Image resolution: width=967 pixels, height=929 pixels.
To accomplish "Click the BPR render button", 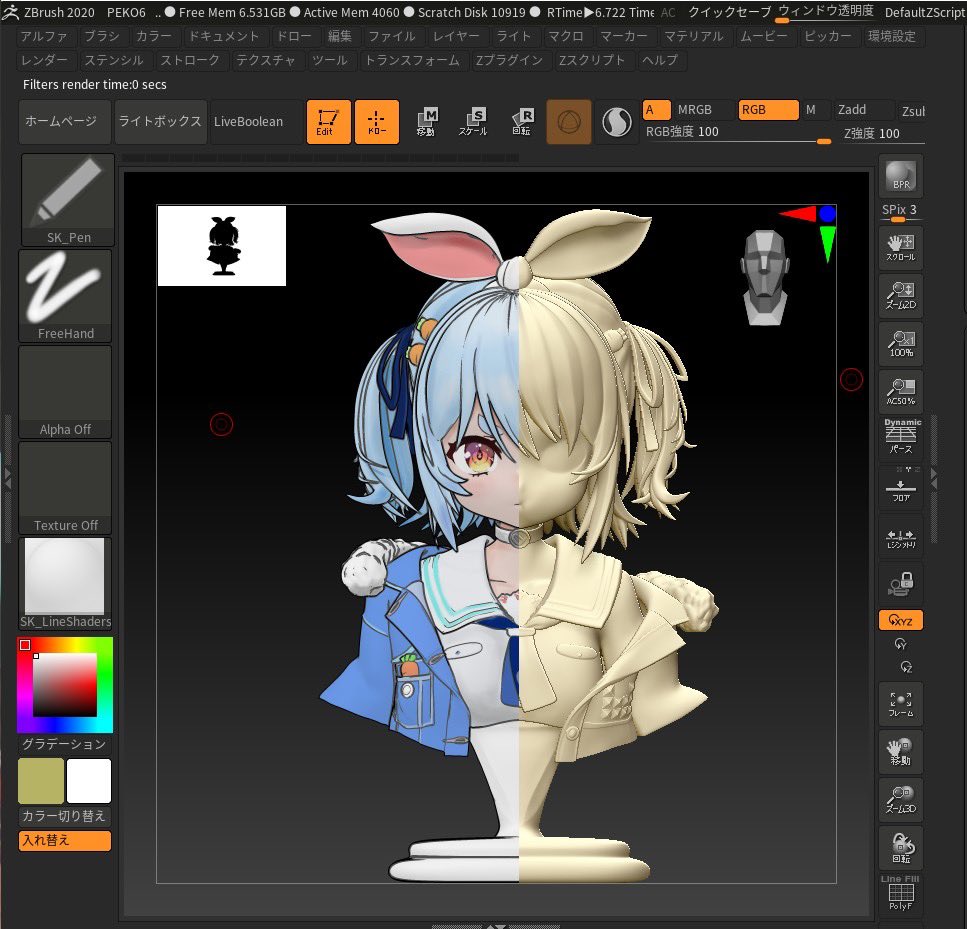I will click(x=900, y=176).
